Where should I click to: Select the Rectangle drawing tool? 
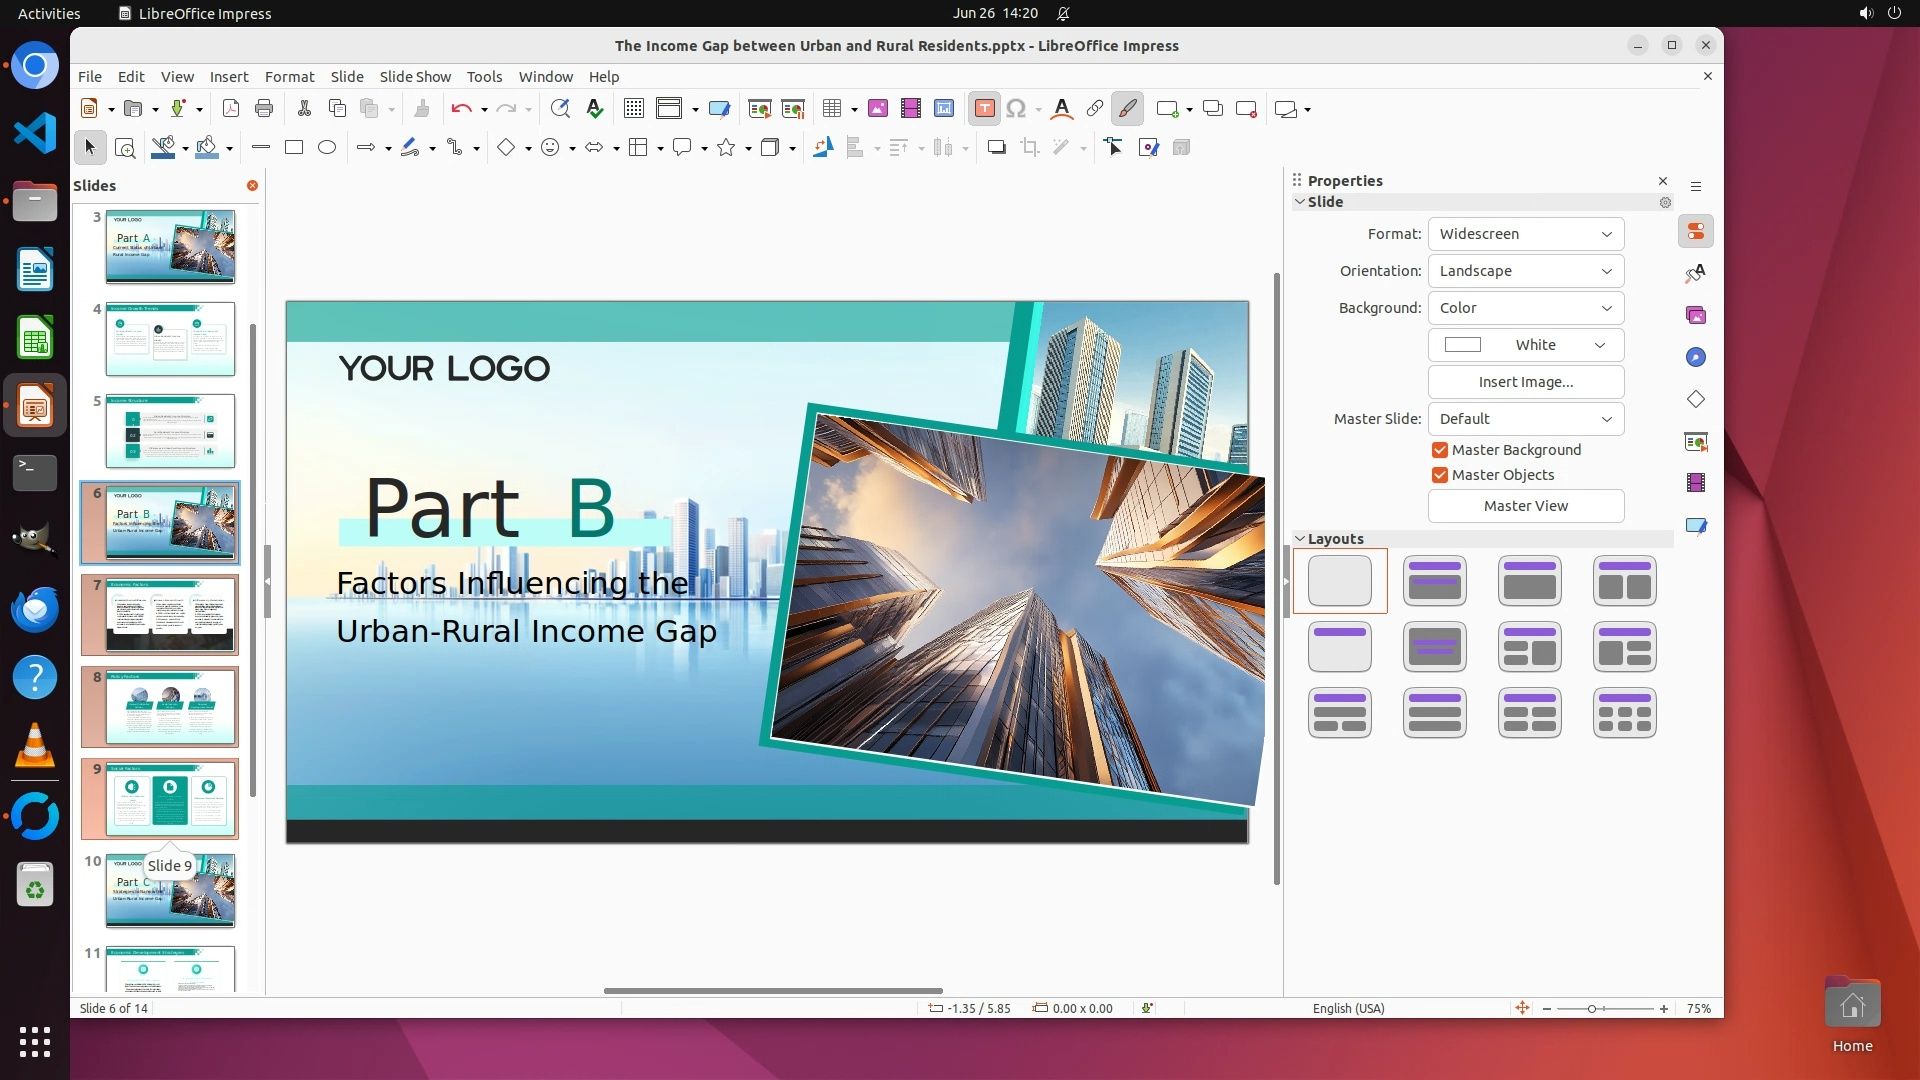coord(294,148)
